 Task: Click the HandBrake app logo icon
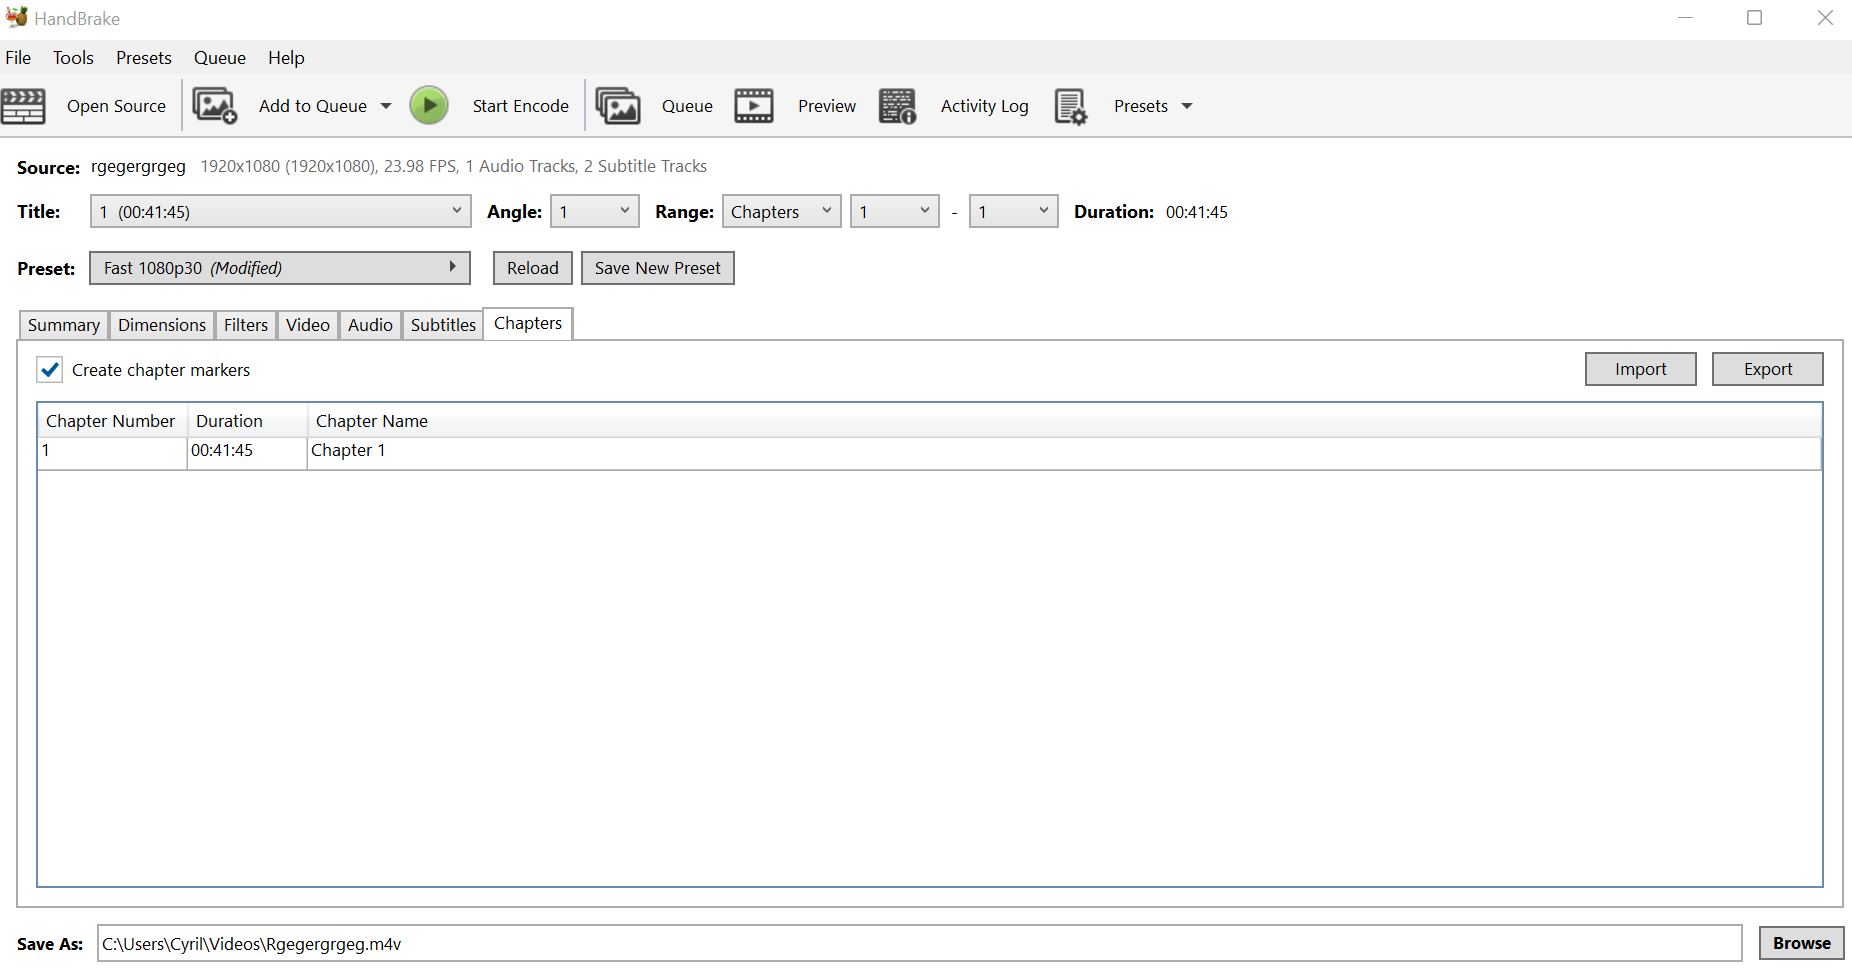coord(17,17)
